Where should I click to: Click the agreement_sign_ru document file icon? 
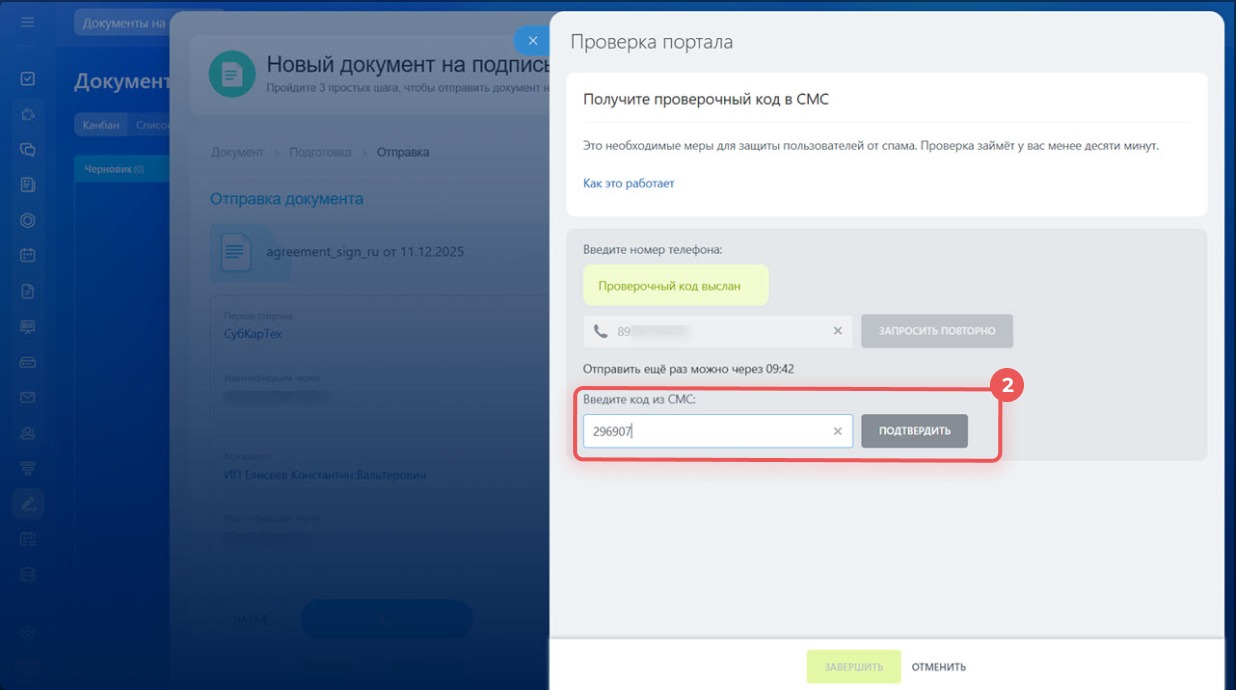pos(236,252)
